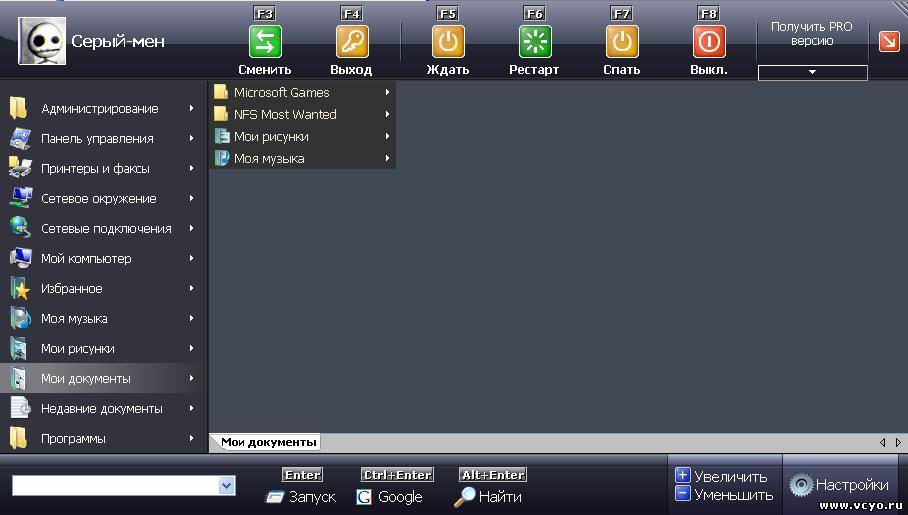Click the Программы folder icon
This screenshot has height=515, width=908.
point(19,438)
